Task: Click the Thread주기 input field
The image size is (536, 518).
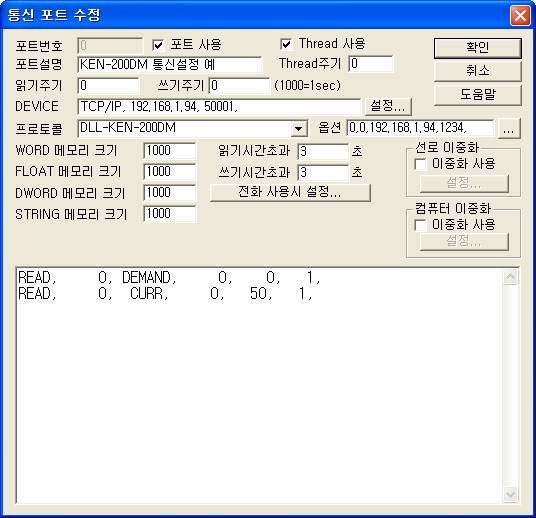Action: click(x=371, y=64)
